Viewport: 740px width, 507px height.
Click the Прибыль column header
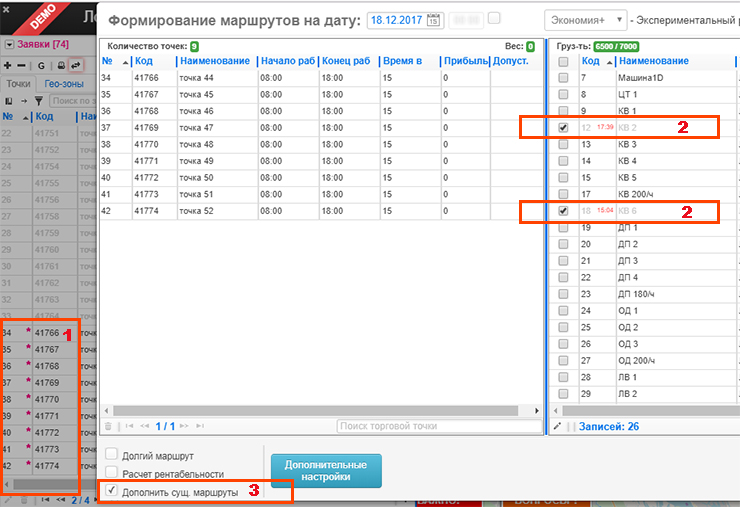pos(466,61)
